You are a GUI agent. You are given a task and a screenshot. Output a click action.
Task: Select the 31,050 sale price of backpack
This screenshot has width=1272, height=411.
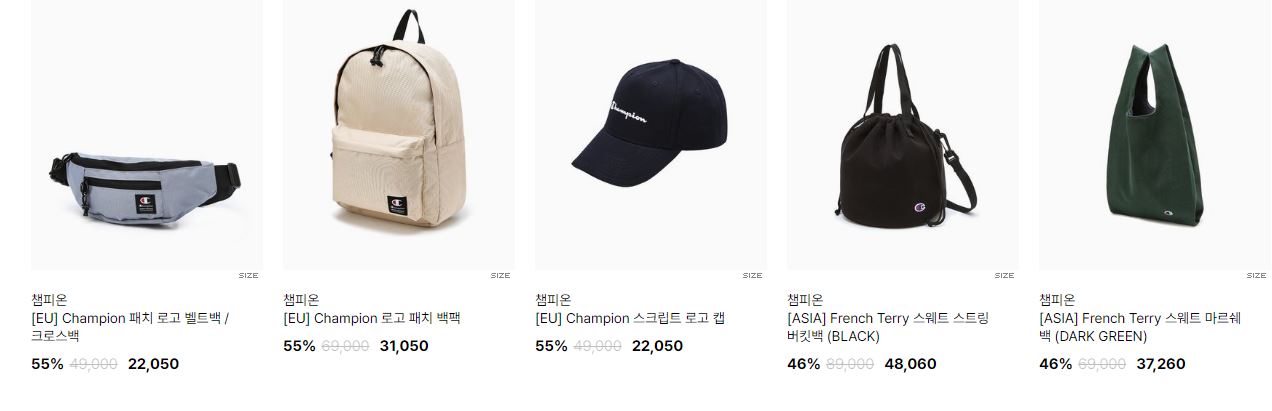pyautogui.click(x=404, y=346)
